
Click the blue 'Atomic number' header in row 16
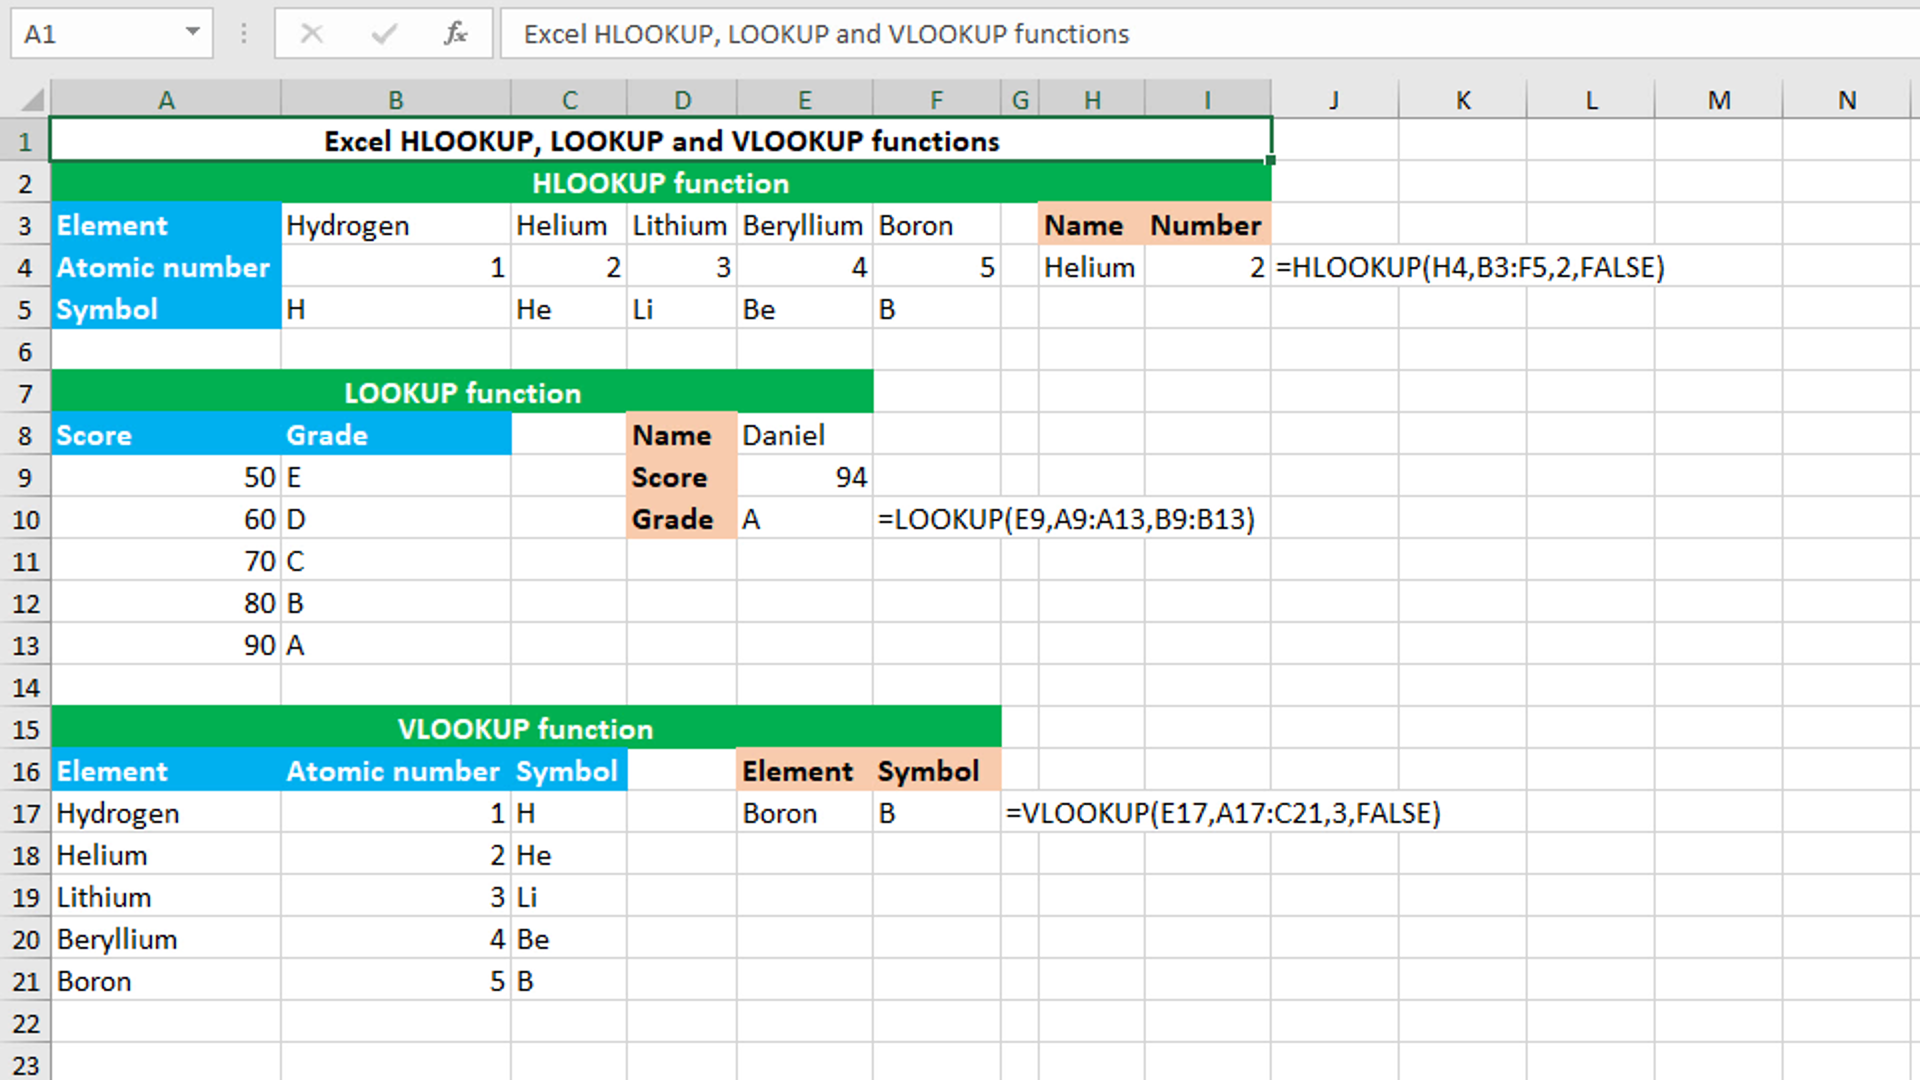[396, 771]
